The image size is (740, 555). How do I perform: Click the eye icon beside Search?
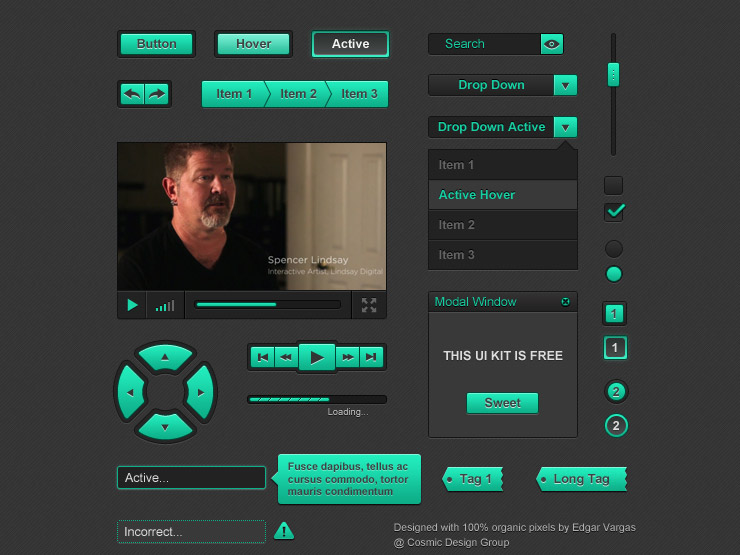552,44
